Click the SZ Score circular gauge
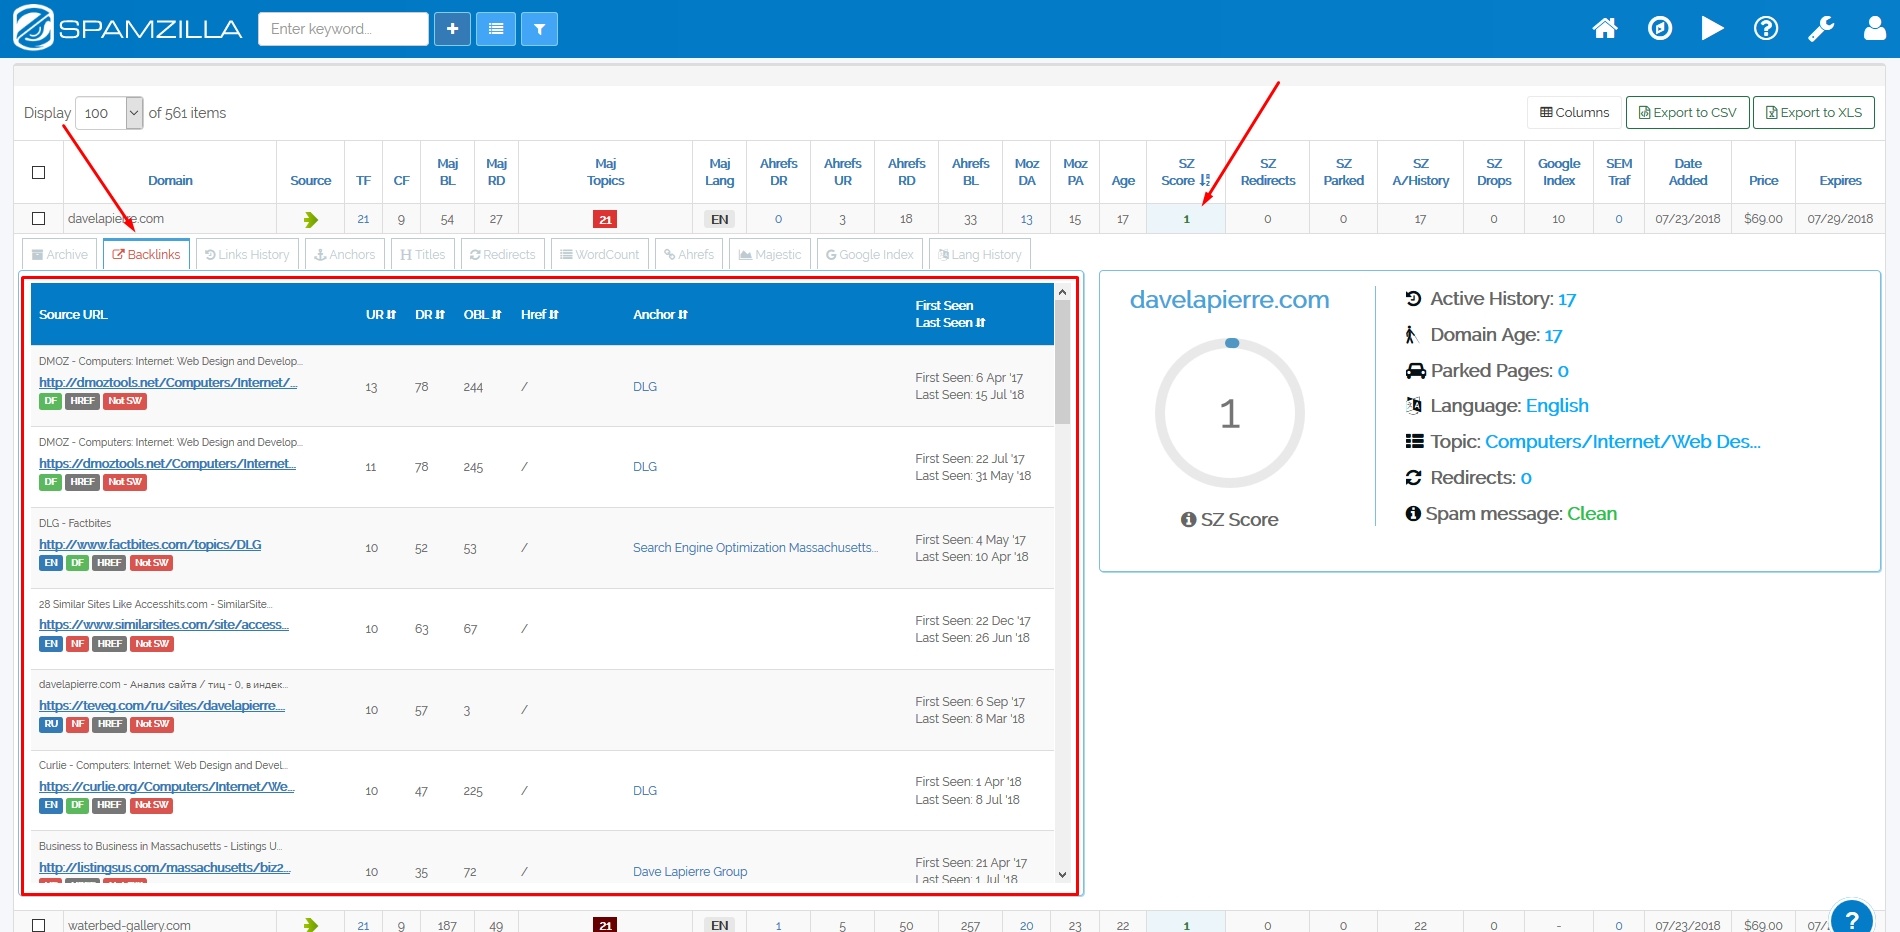 pyautogui.click(x=1230, y=413)
